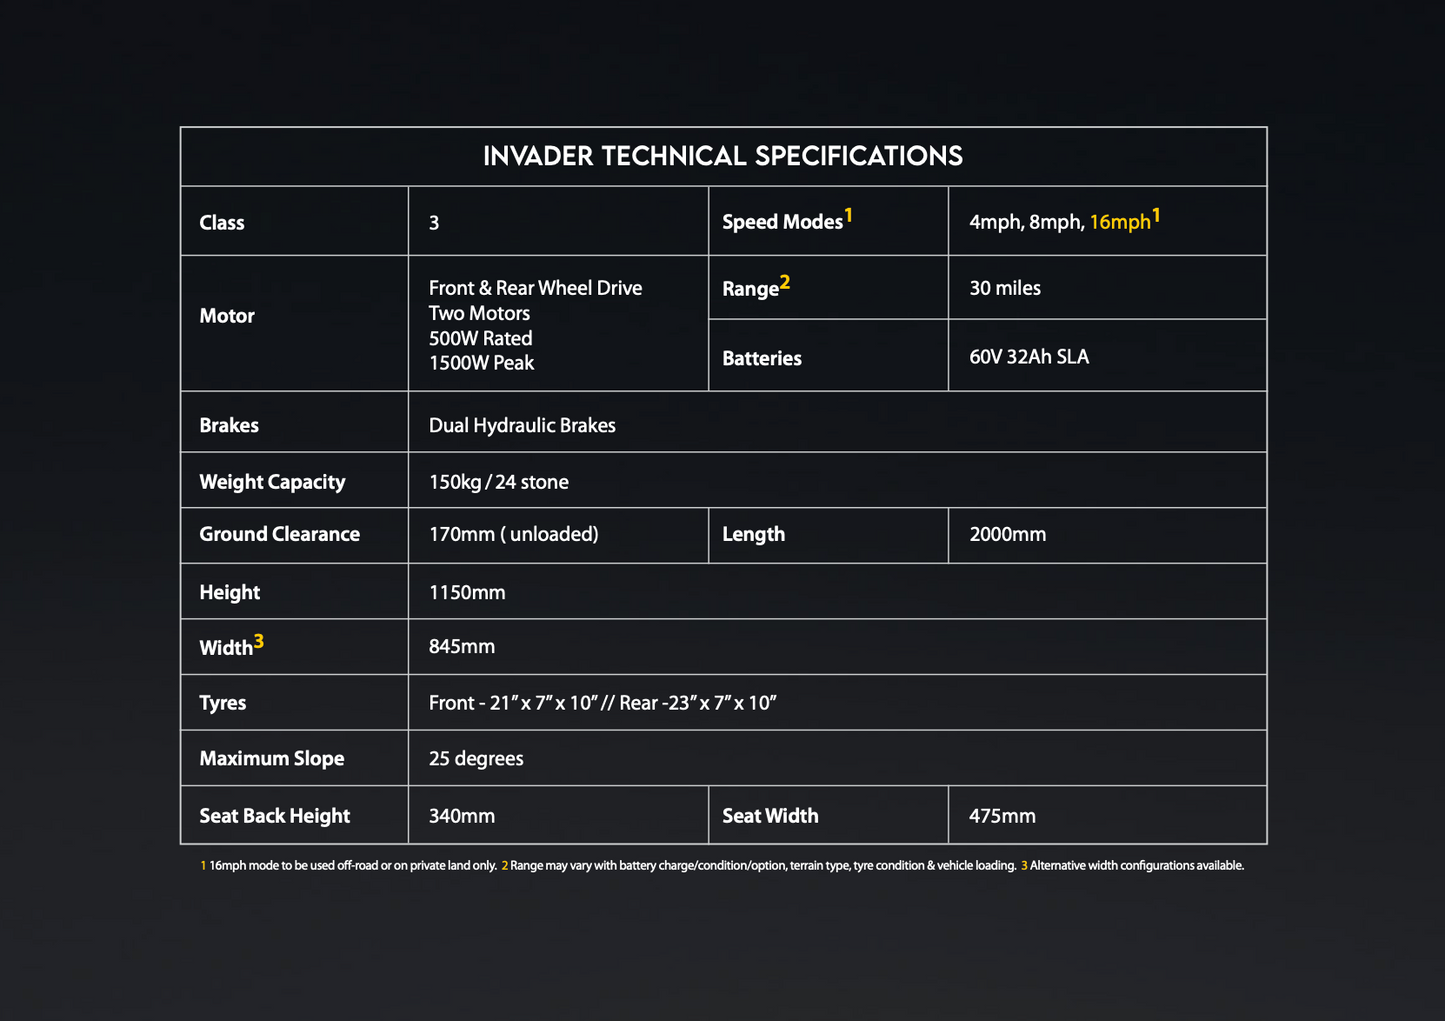Screen dimensions: 1445x1021
Task: Select the '1150mm' height value
Action: click(467, 592)
